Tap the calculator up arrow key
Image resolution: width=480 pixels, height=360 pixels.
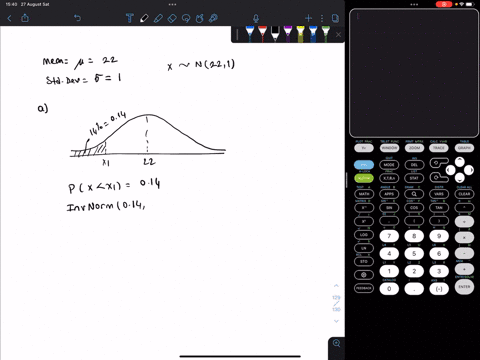pyautogui.click(x=460, y=162)
